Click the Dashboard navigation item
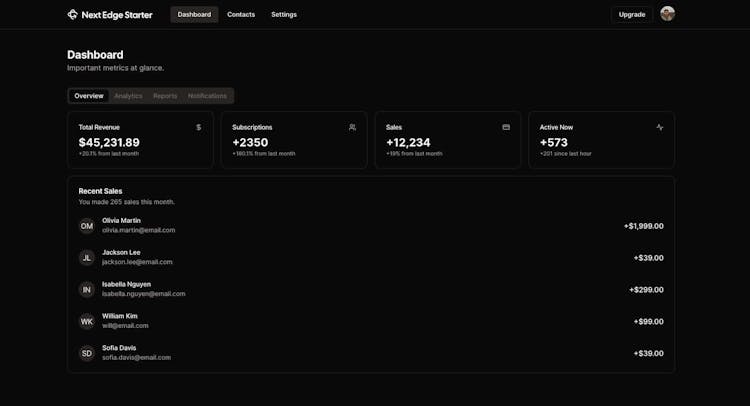Image resolution: width=750 pixels, height=406 pixels. pyautogui.click(x=194, y=15)
